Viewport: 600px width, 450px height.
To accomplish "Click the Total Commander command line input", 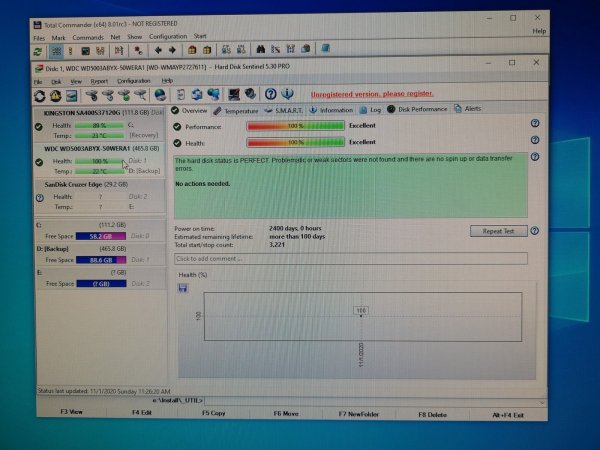I will (x=374, y=401).
